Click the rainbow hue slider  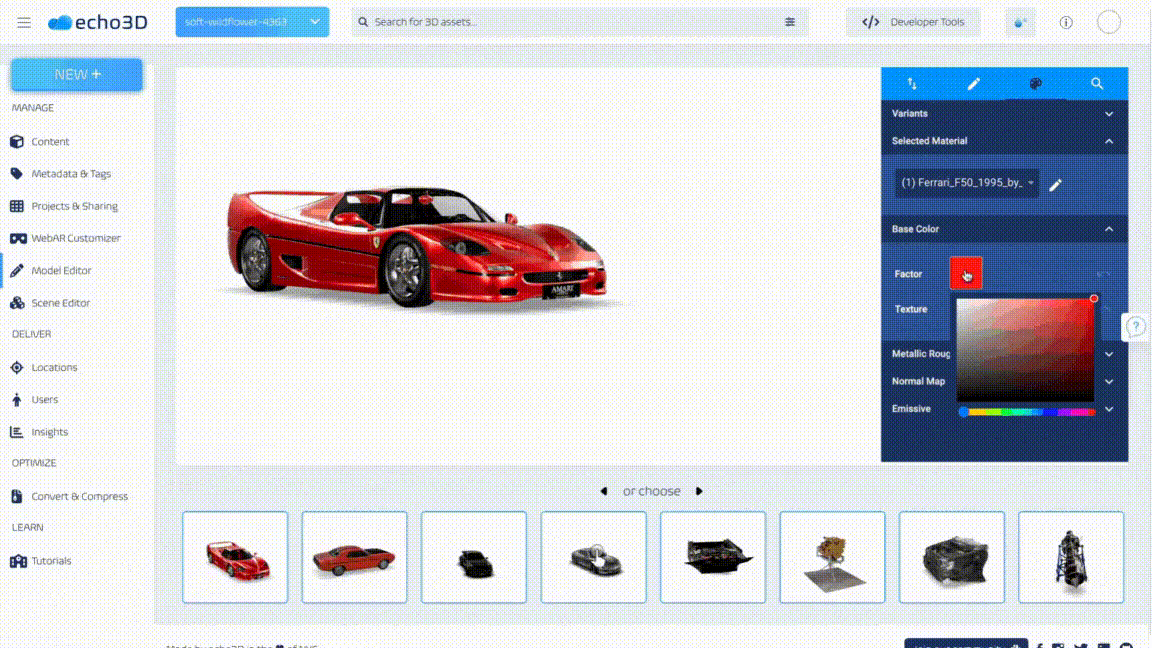coord(1029,412)
